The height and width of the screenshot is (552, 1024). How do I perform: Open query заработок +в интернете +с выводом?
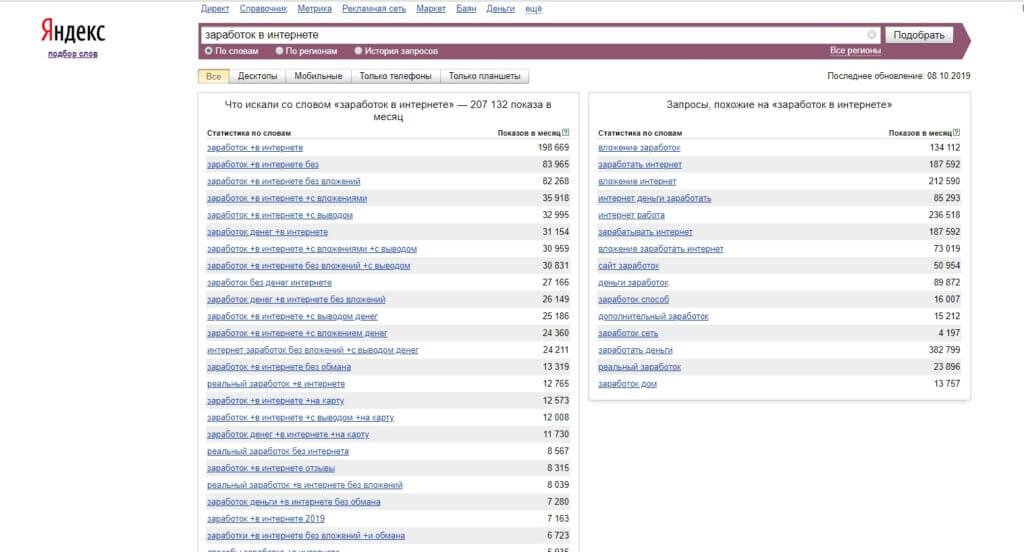tap(280, 215)
